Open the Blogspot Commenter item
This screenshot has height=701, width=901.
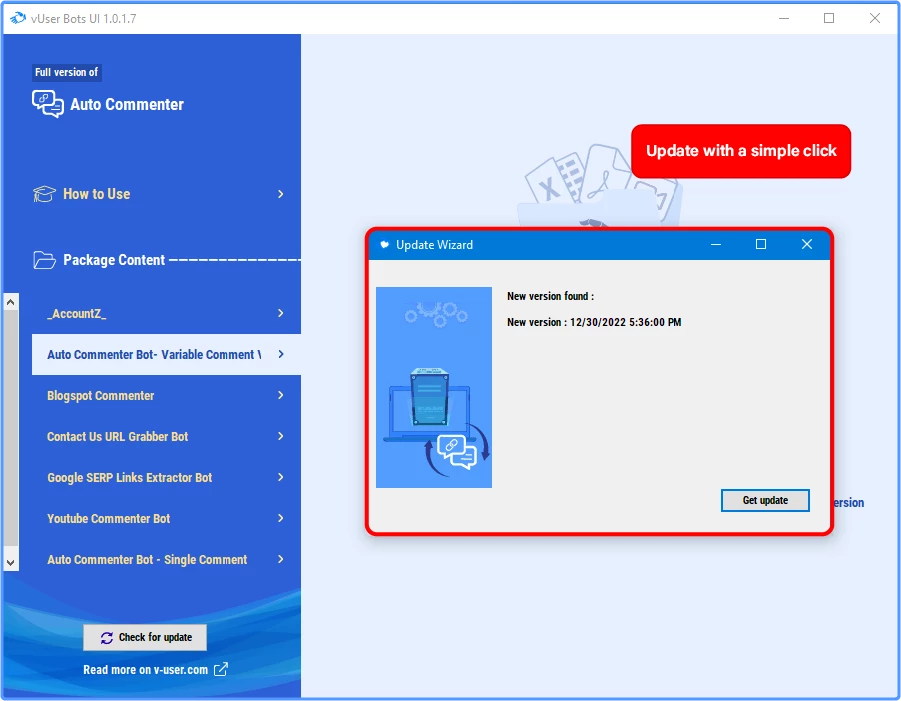[x=166, y=395]
